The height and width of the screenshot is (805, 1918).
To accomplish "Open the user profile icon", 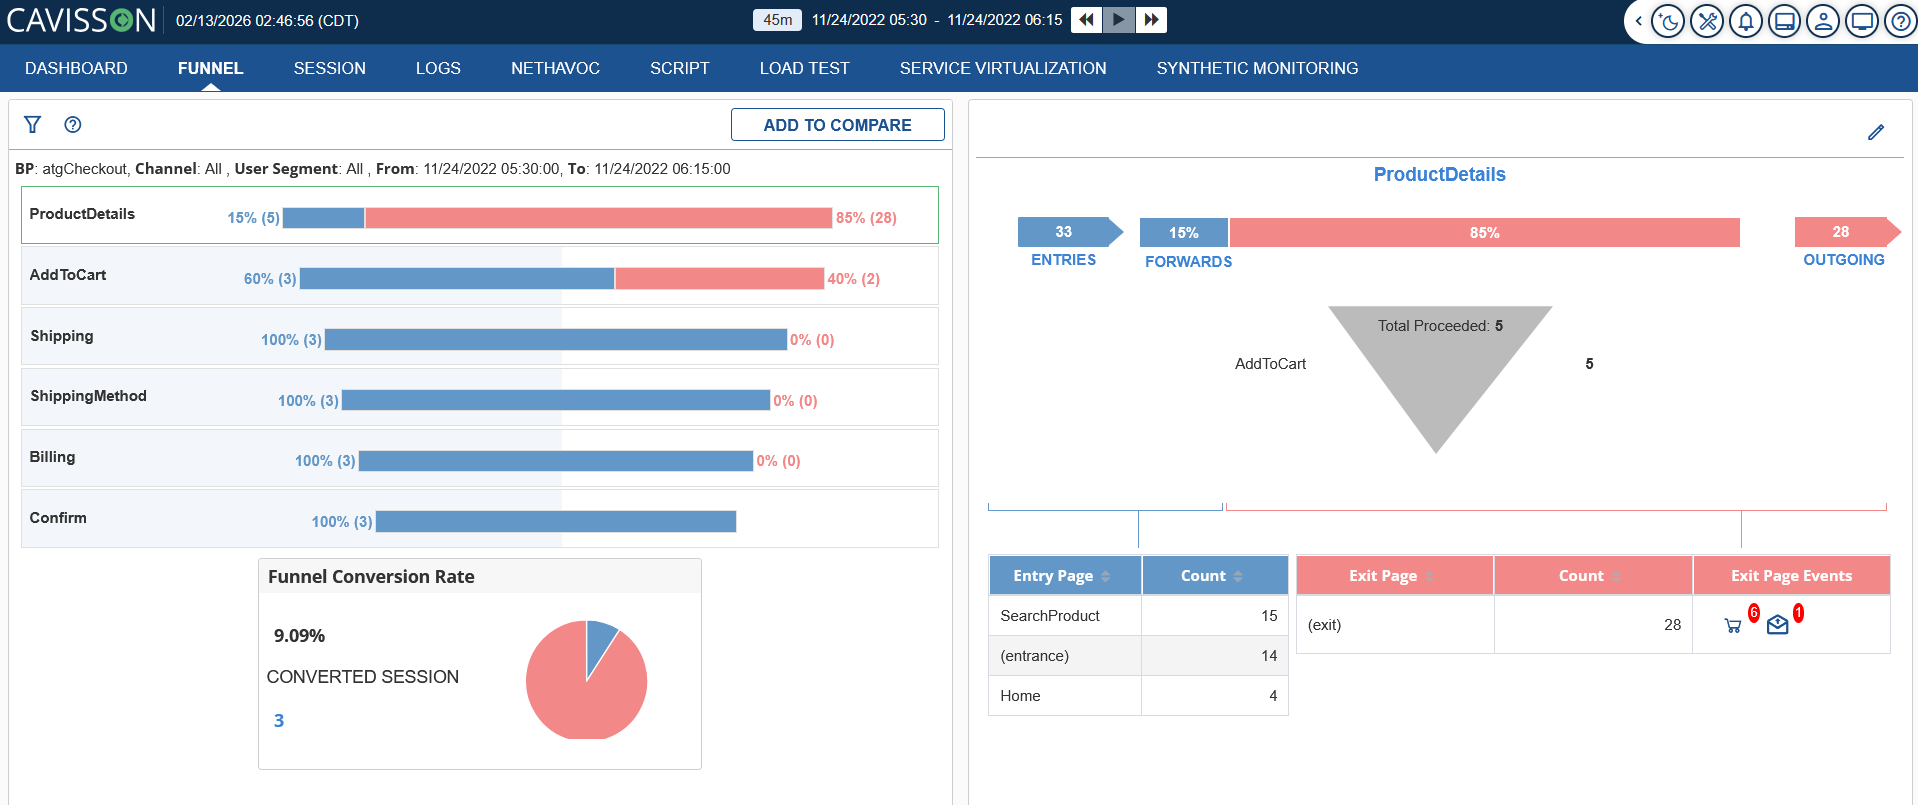I will pyautogui.click(x=1823, y=21).
